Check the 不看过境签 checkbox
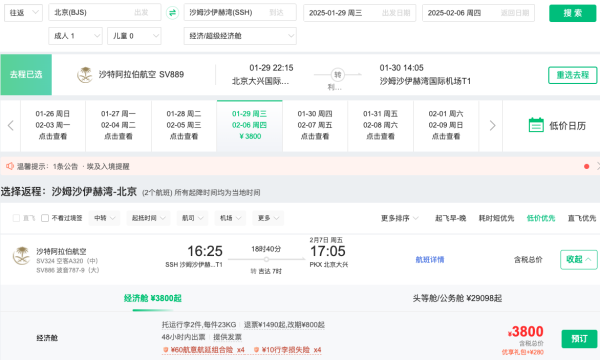 click(x=45, y=218)
